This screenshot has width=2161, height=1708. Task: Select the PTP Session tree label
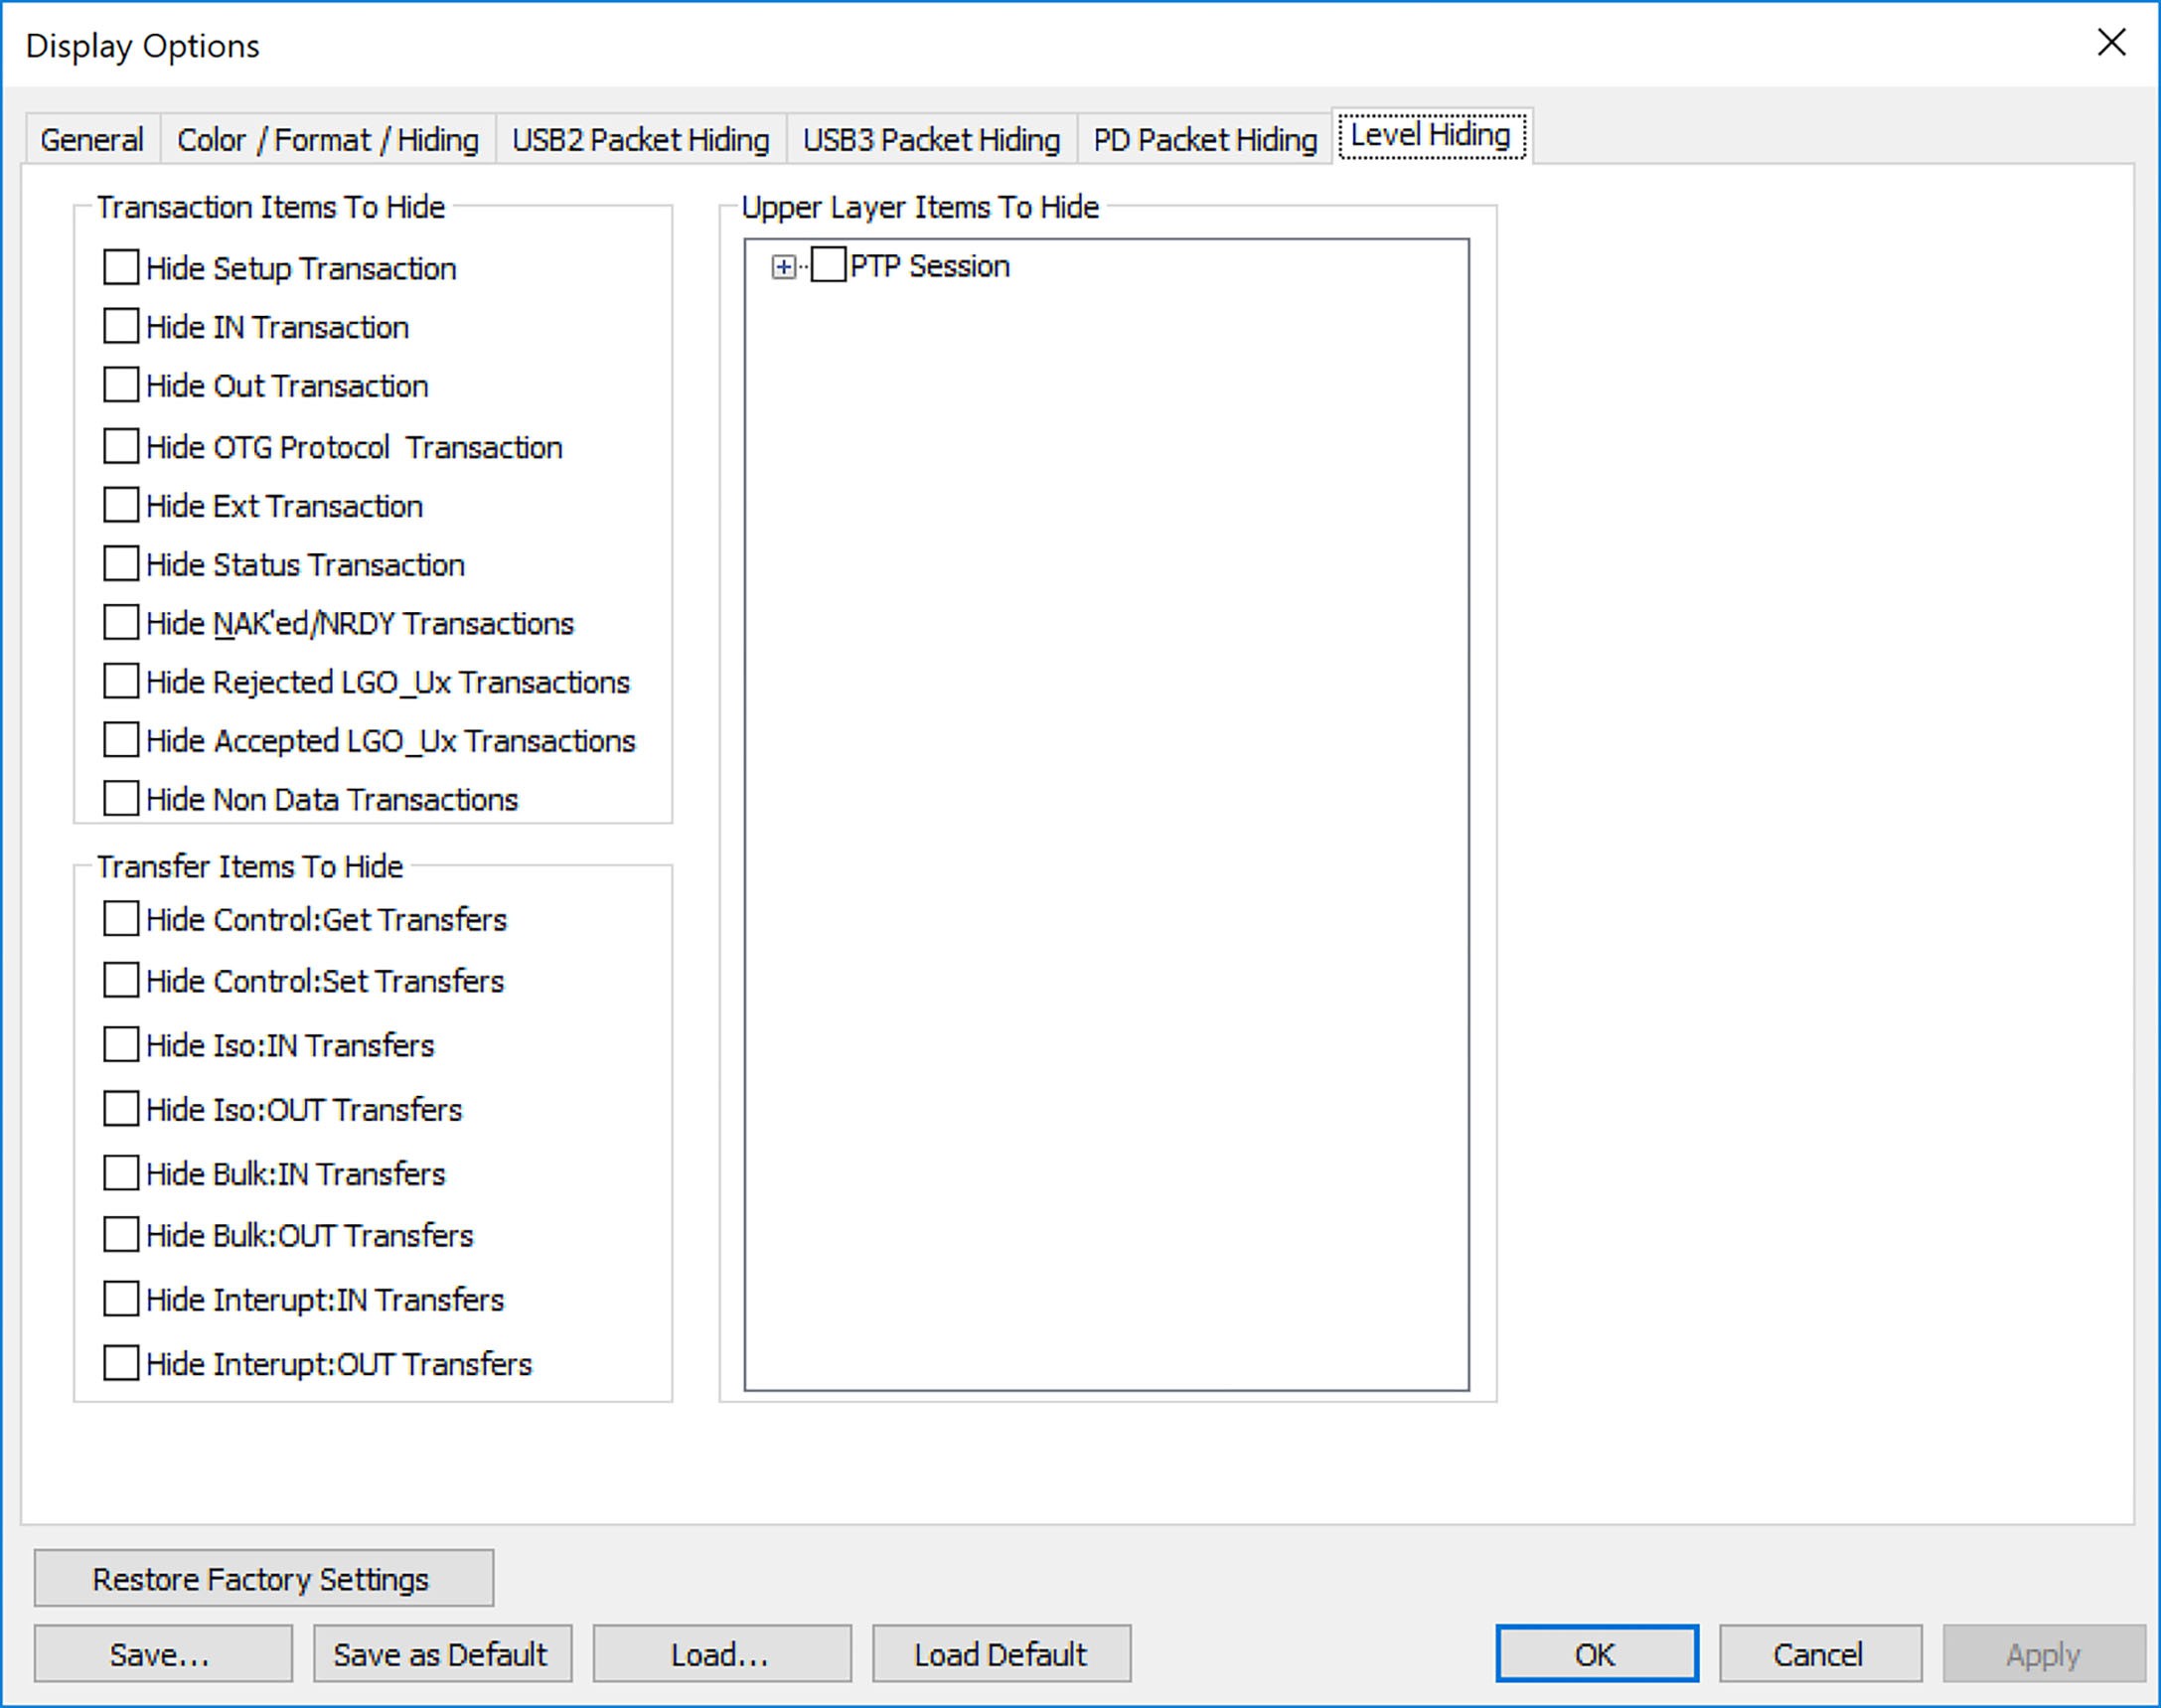pyautogui.click(x=930, y=266)
